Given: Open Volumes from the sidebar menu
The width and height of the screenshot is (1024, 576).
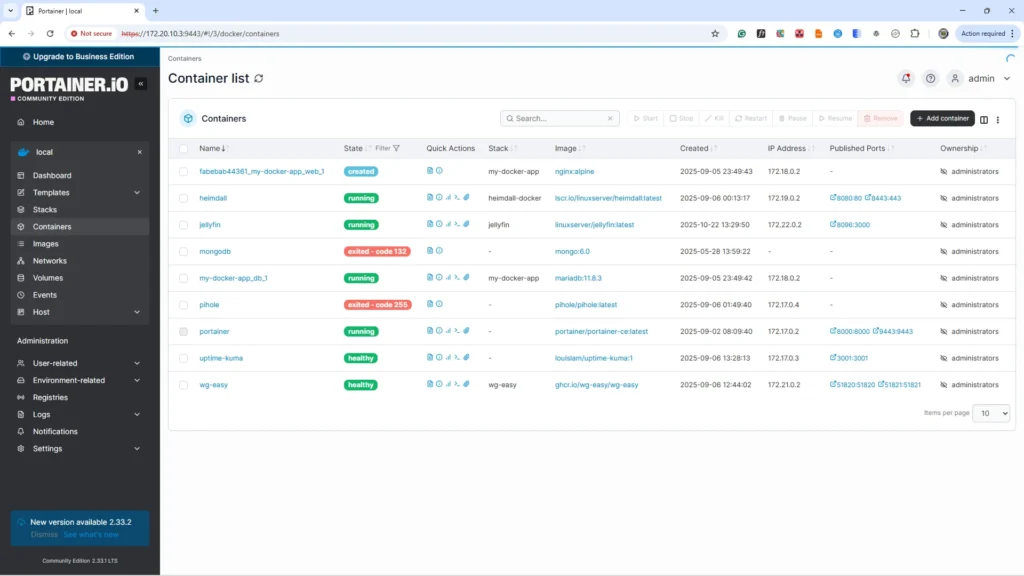Looking at the screenshot, I should click(47, 278).
